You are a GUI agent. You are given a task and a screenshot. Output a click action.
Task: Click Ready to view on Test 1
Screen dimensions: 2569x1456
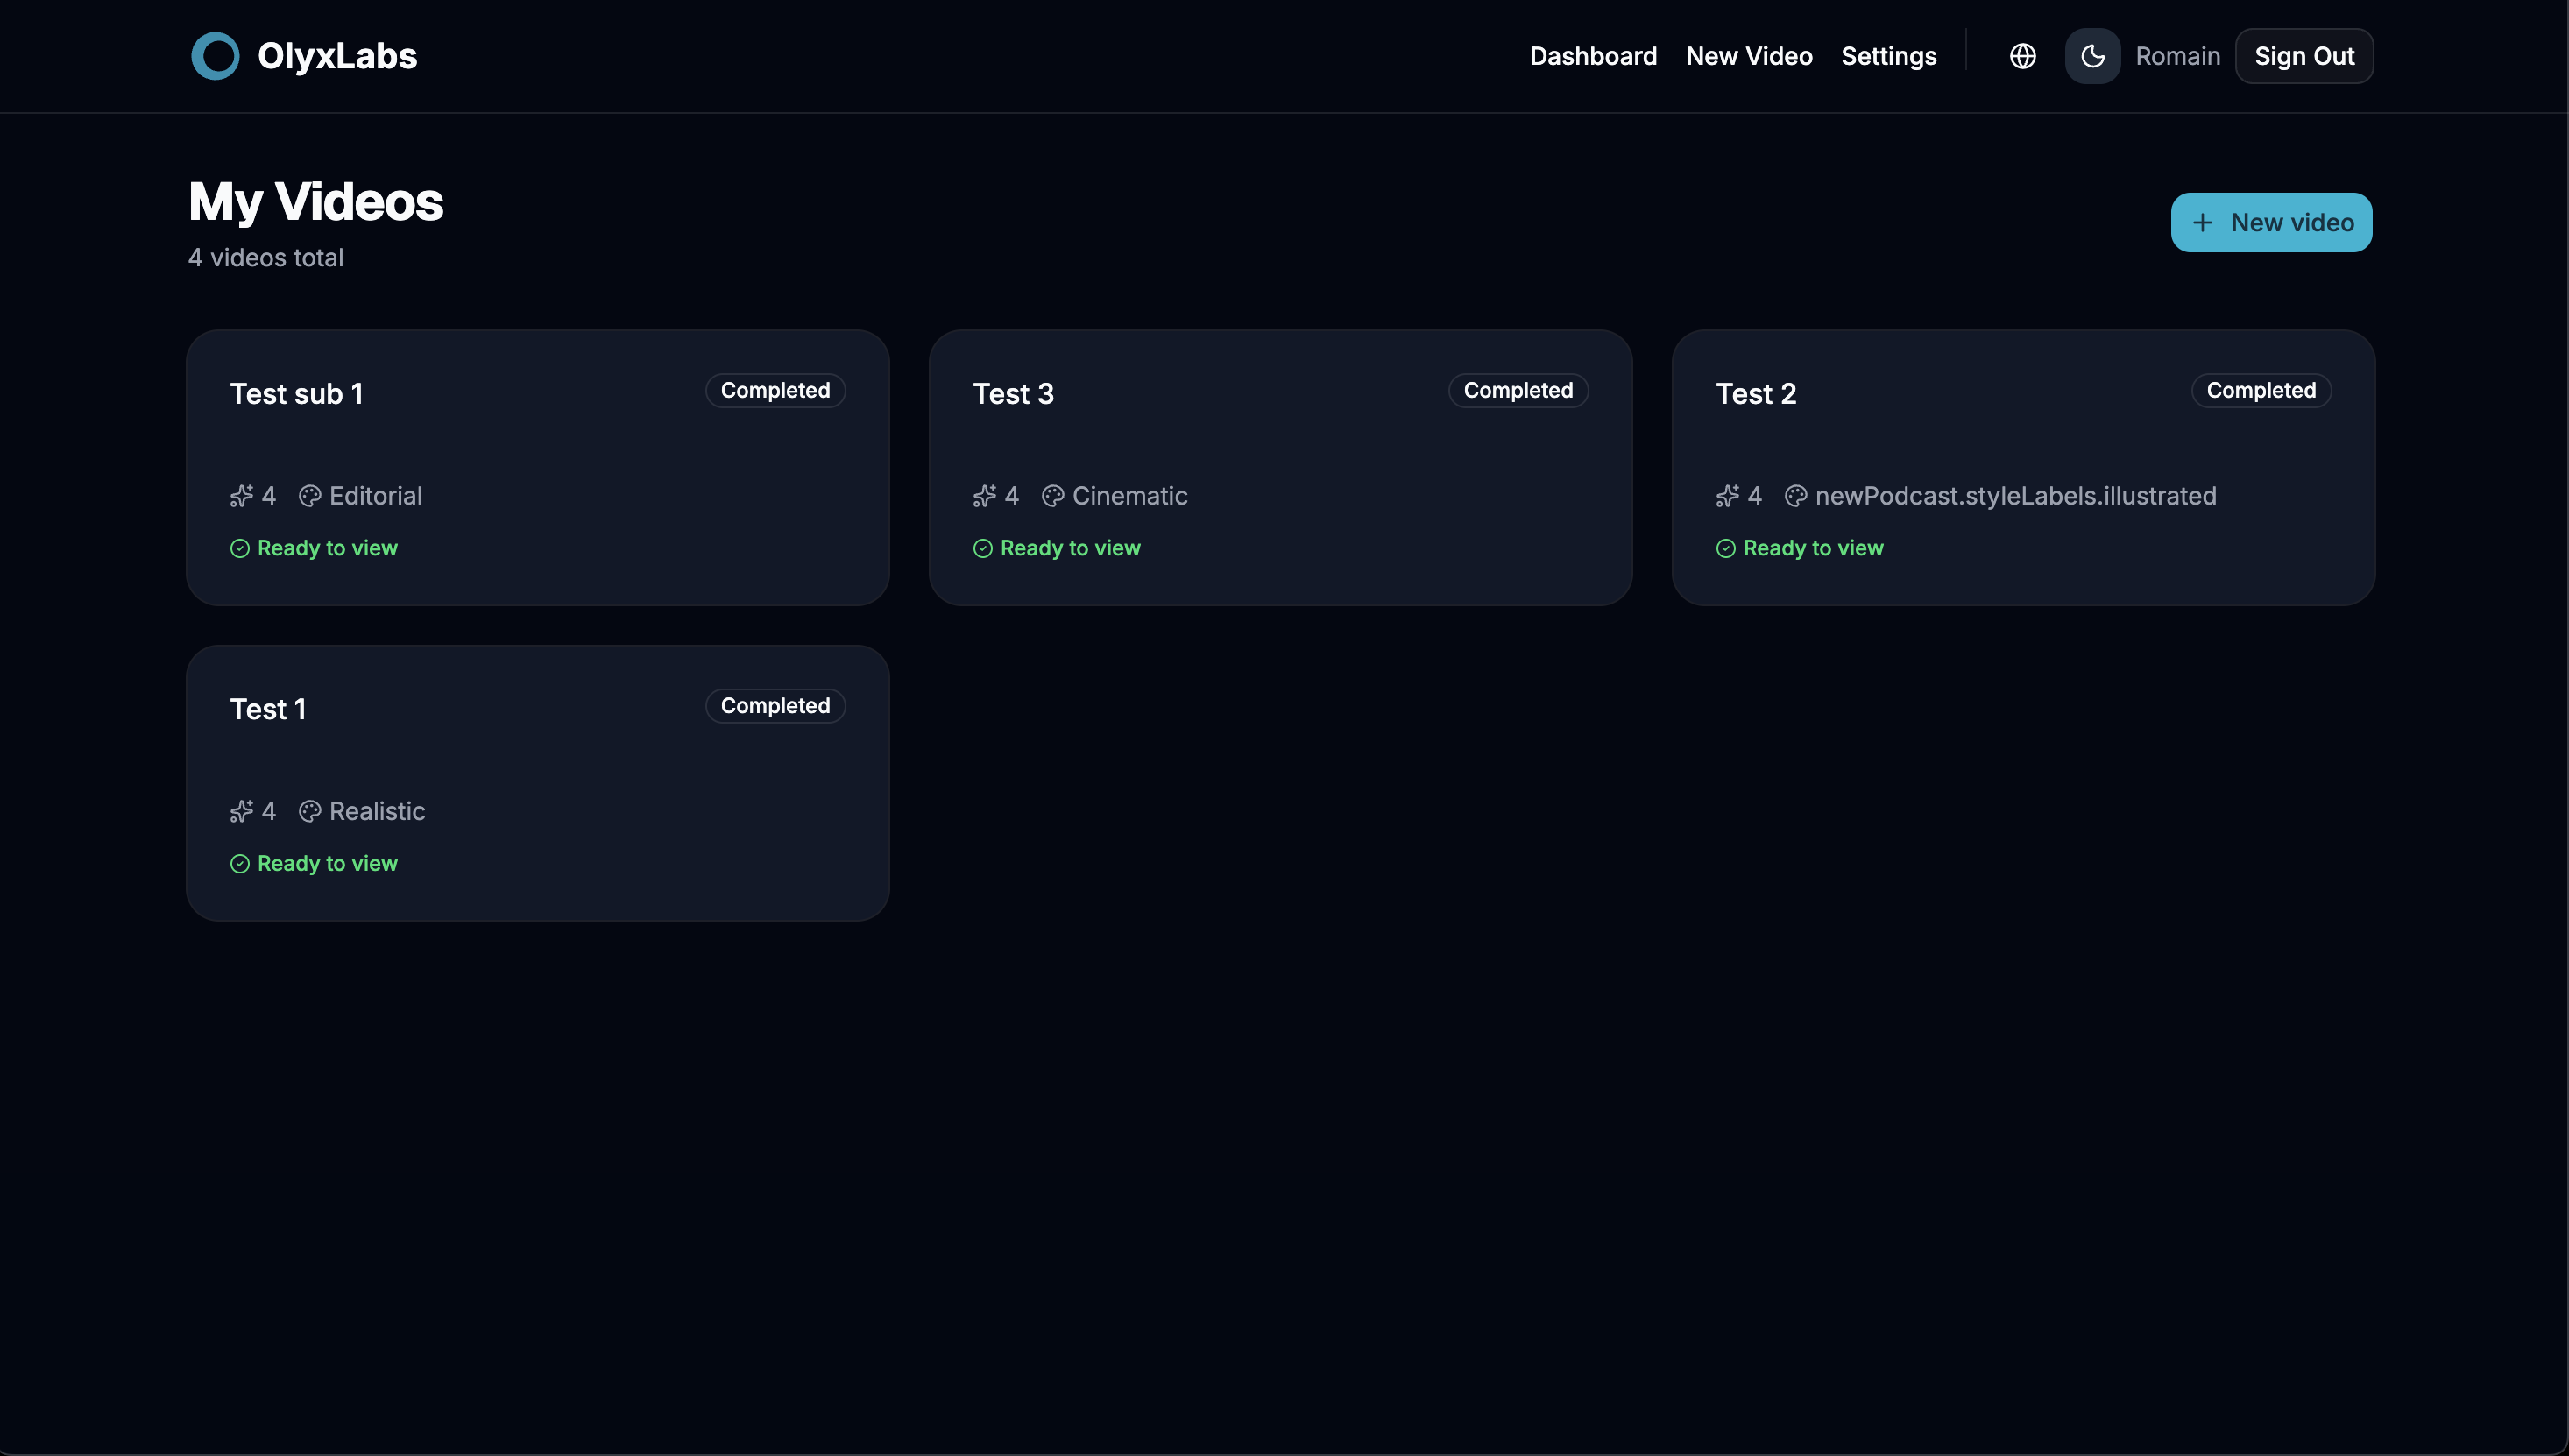pyautogui.click(x=328, y=863)
